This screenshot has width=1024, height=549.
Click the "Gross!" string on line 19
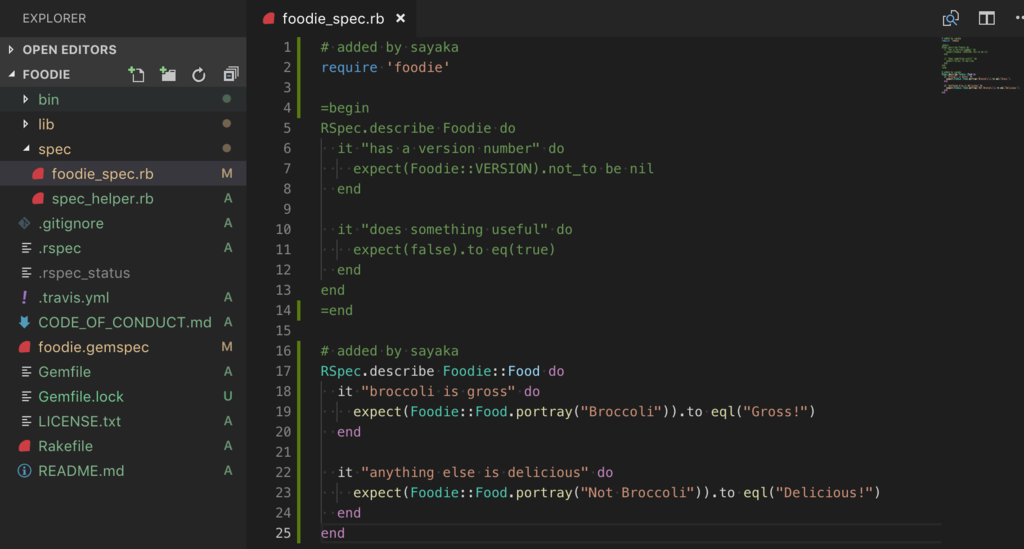click(x=775, y=412)
